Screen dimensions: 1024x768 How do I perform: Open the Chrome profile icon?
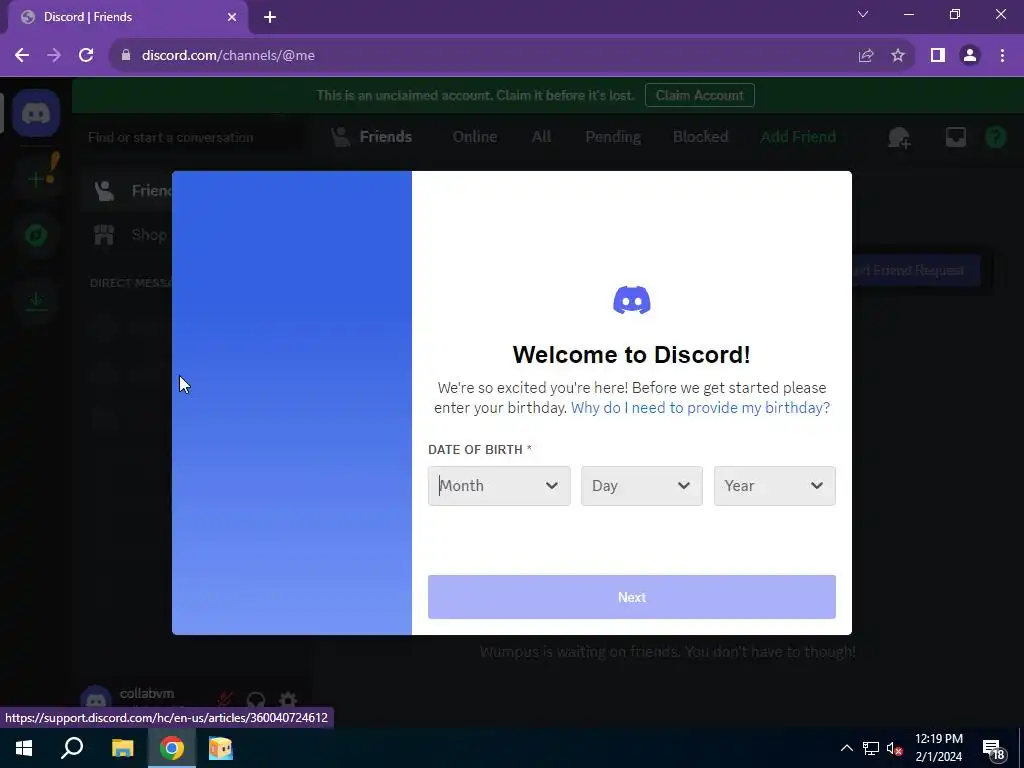[970, 56]
